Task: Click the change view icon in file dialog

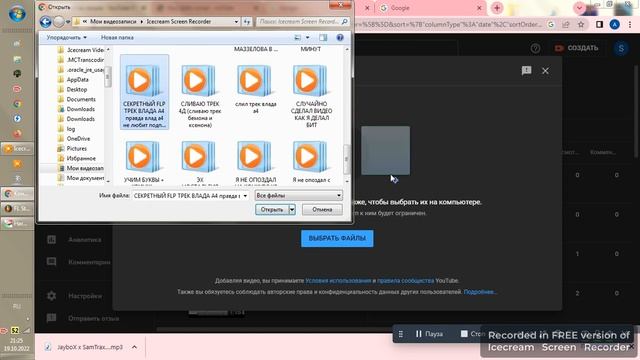Action: [298, 38]
